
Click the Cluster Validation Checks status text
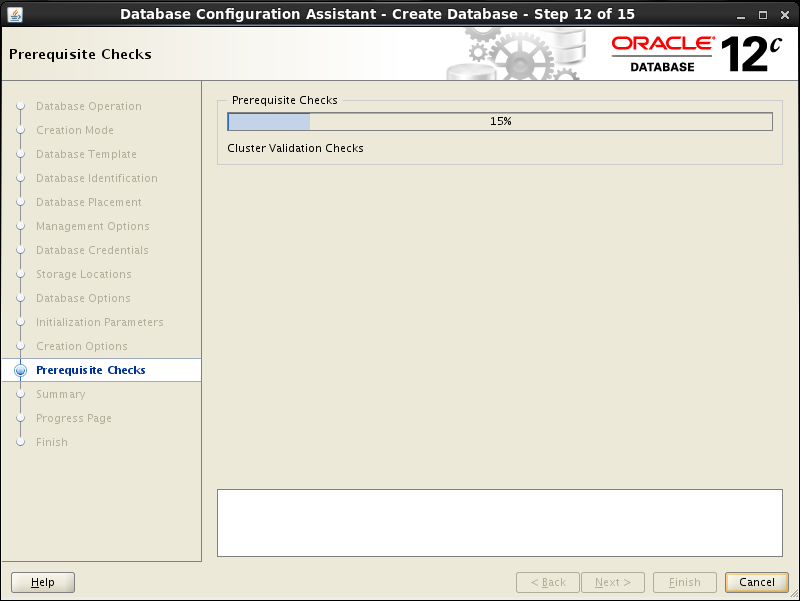pyautogui.click(x=295, y=148)
